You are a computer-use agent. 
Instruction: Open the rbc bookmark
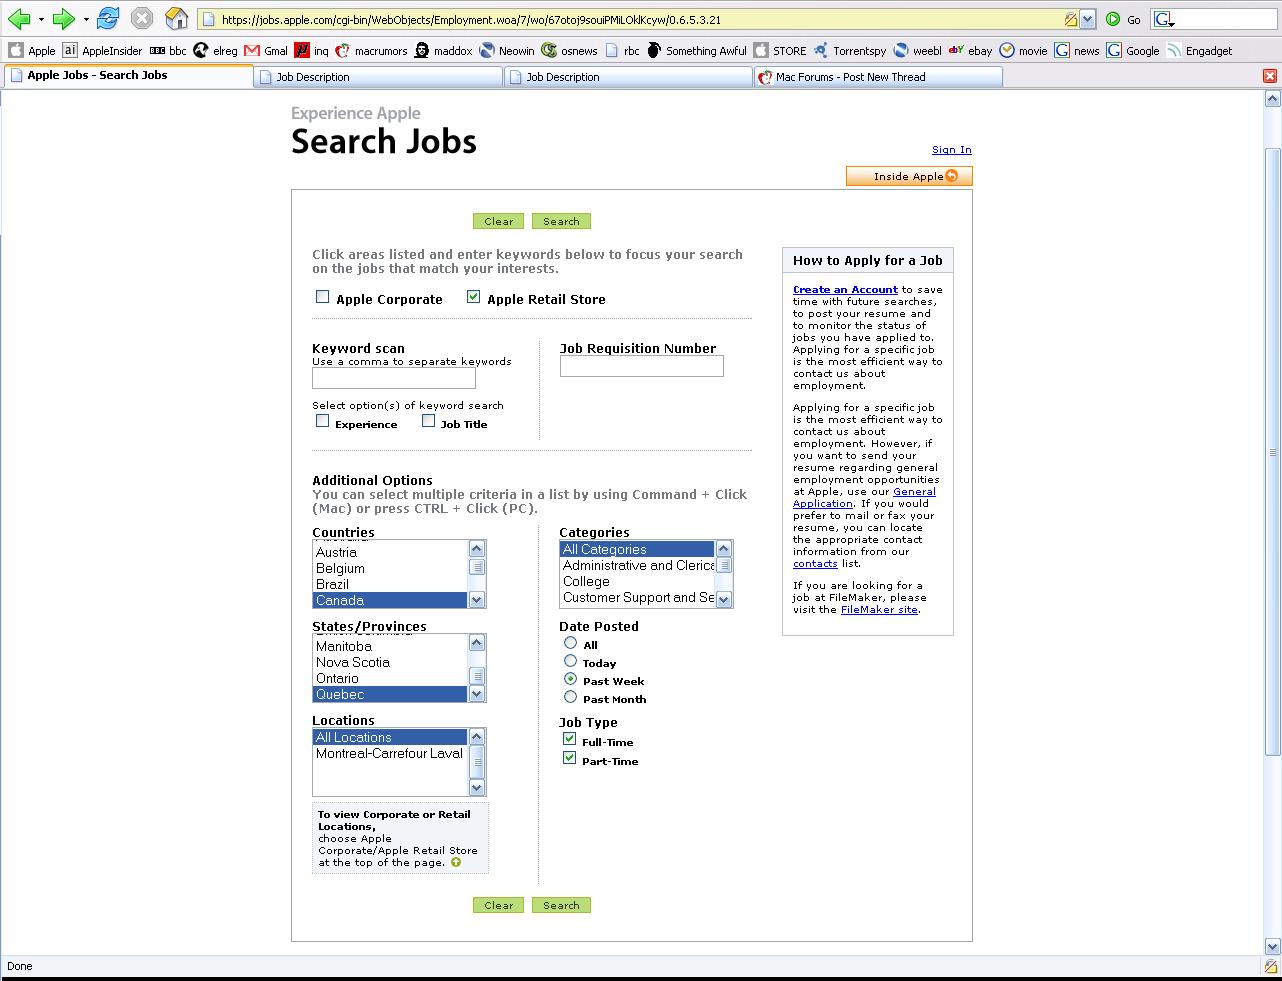[621, 50]
